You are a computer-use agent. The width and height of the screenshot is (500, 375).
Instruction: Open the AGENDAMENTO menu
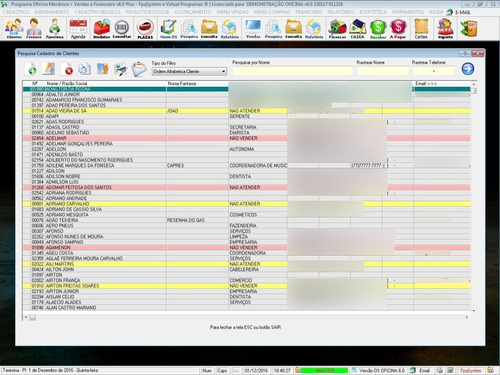[x=52, y=12]
